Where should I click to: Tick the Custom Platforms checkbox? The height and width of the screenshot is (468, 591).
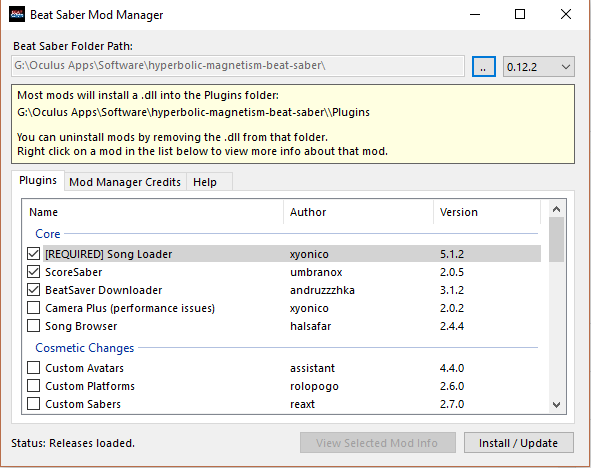pyautogui.click(x=34, y=386)
